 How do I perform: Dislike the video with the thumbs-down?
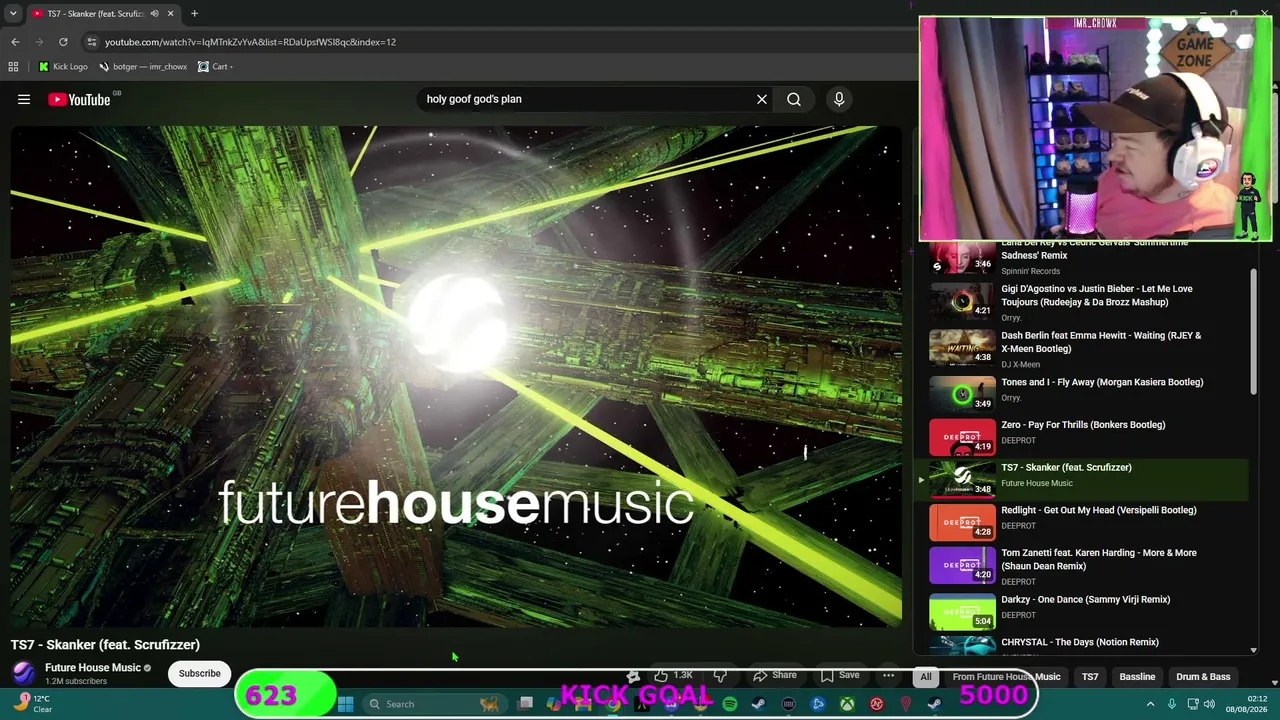point(720,675)
